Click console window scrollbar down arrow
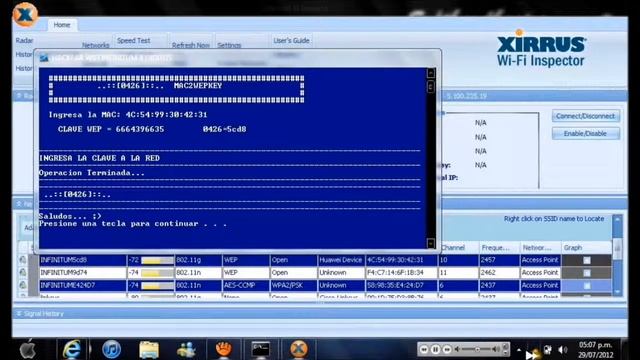Viewport: 640px width, 360px height. click(x=430, y=243)
